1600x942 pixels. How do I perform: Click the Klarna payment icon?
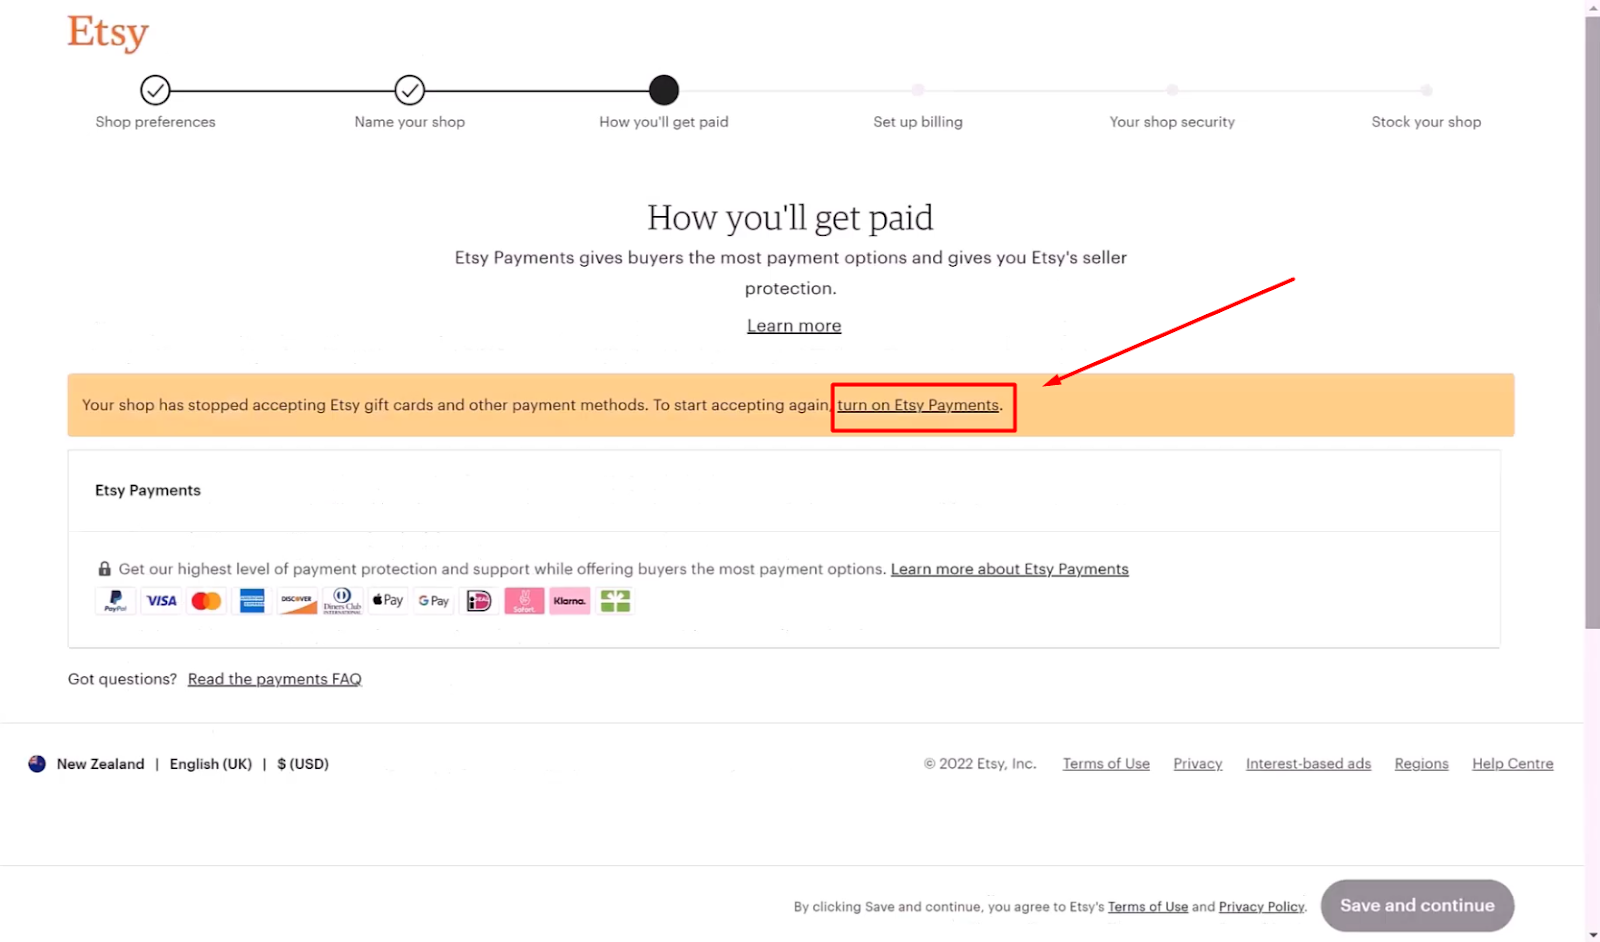click(570, 601)
